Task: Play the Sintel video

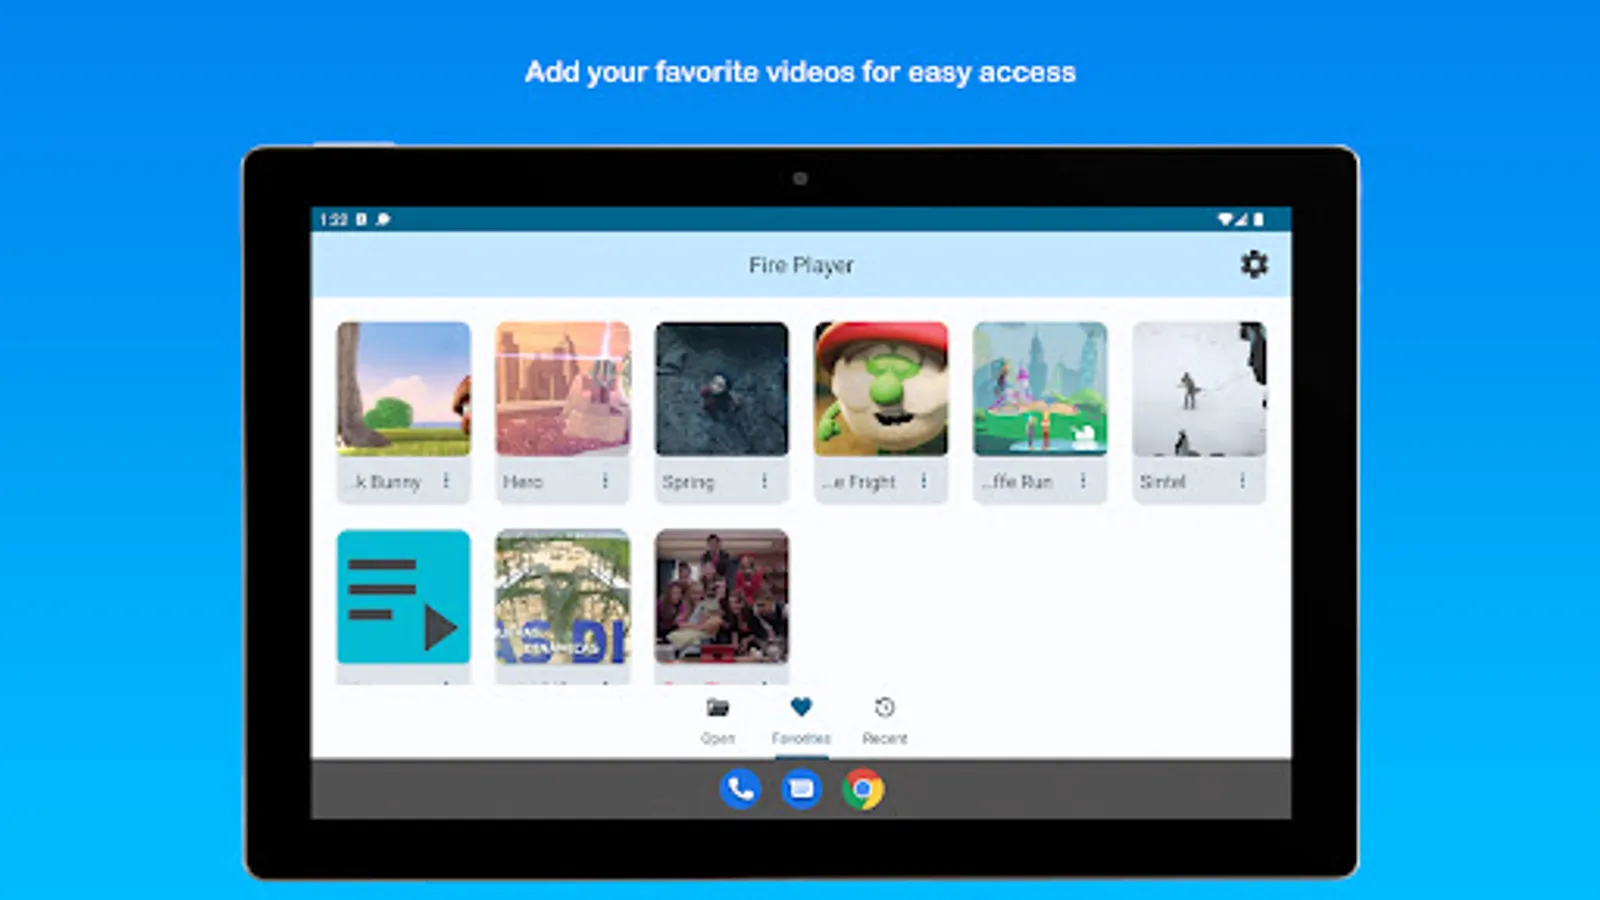Action: tap(1199, 390)
